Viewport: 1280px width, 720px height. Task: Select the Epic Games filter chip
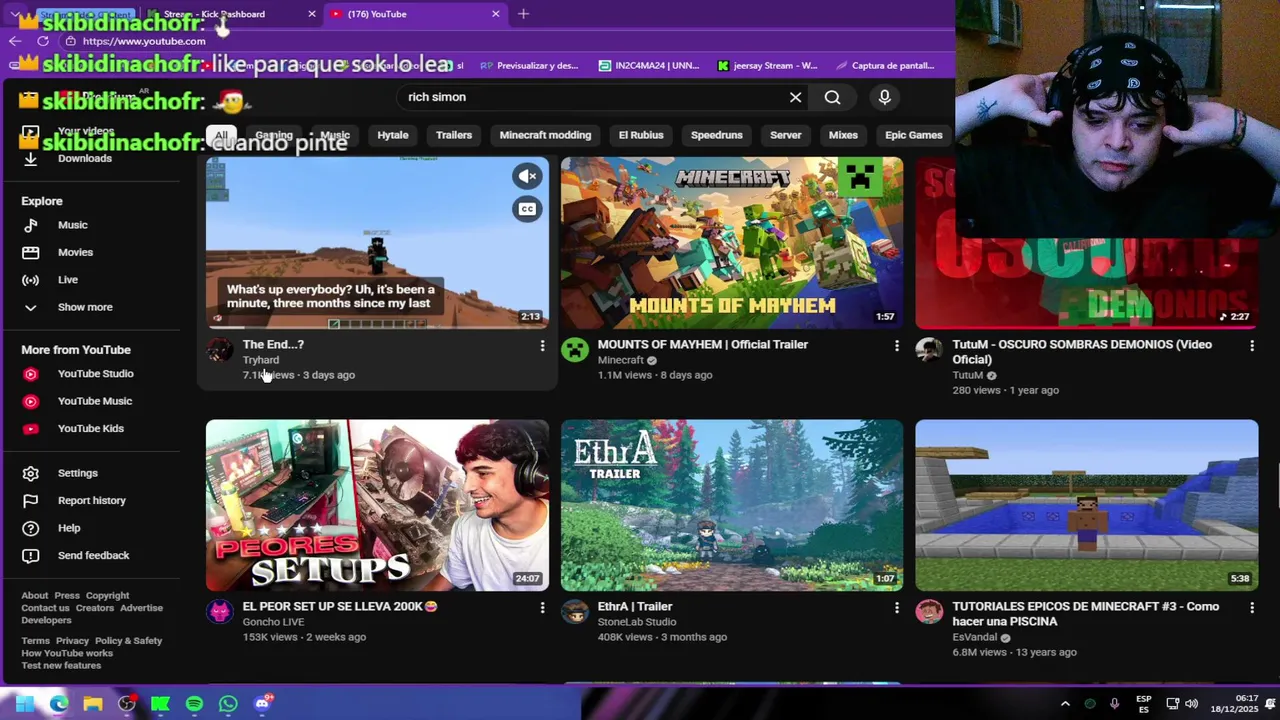click(x=914, y=135)
